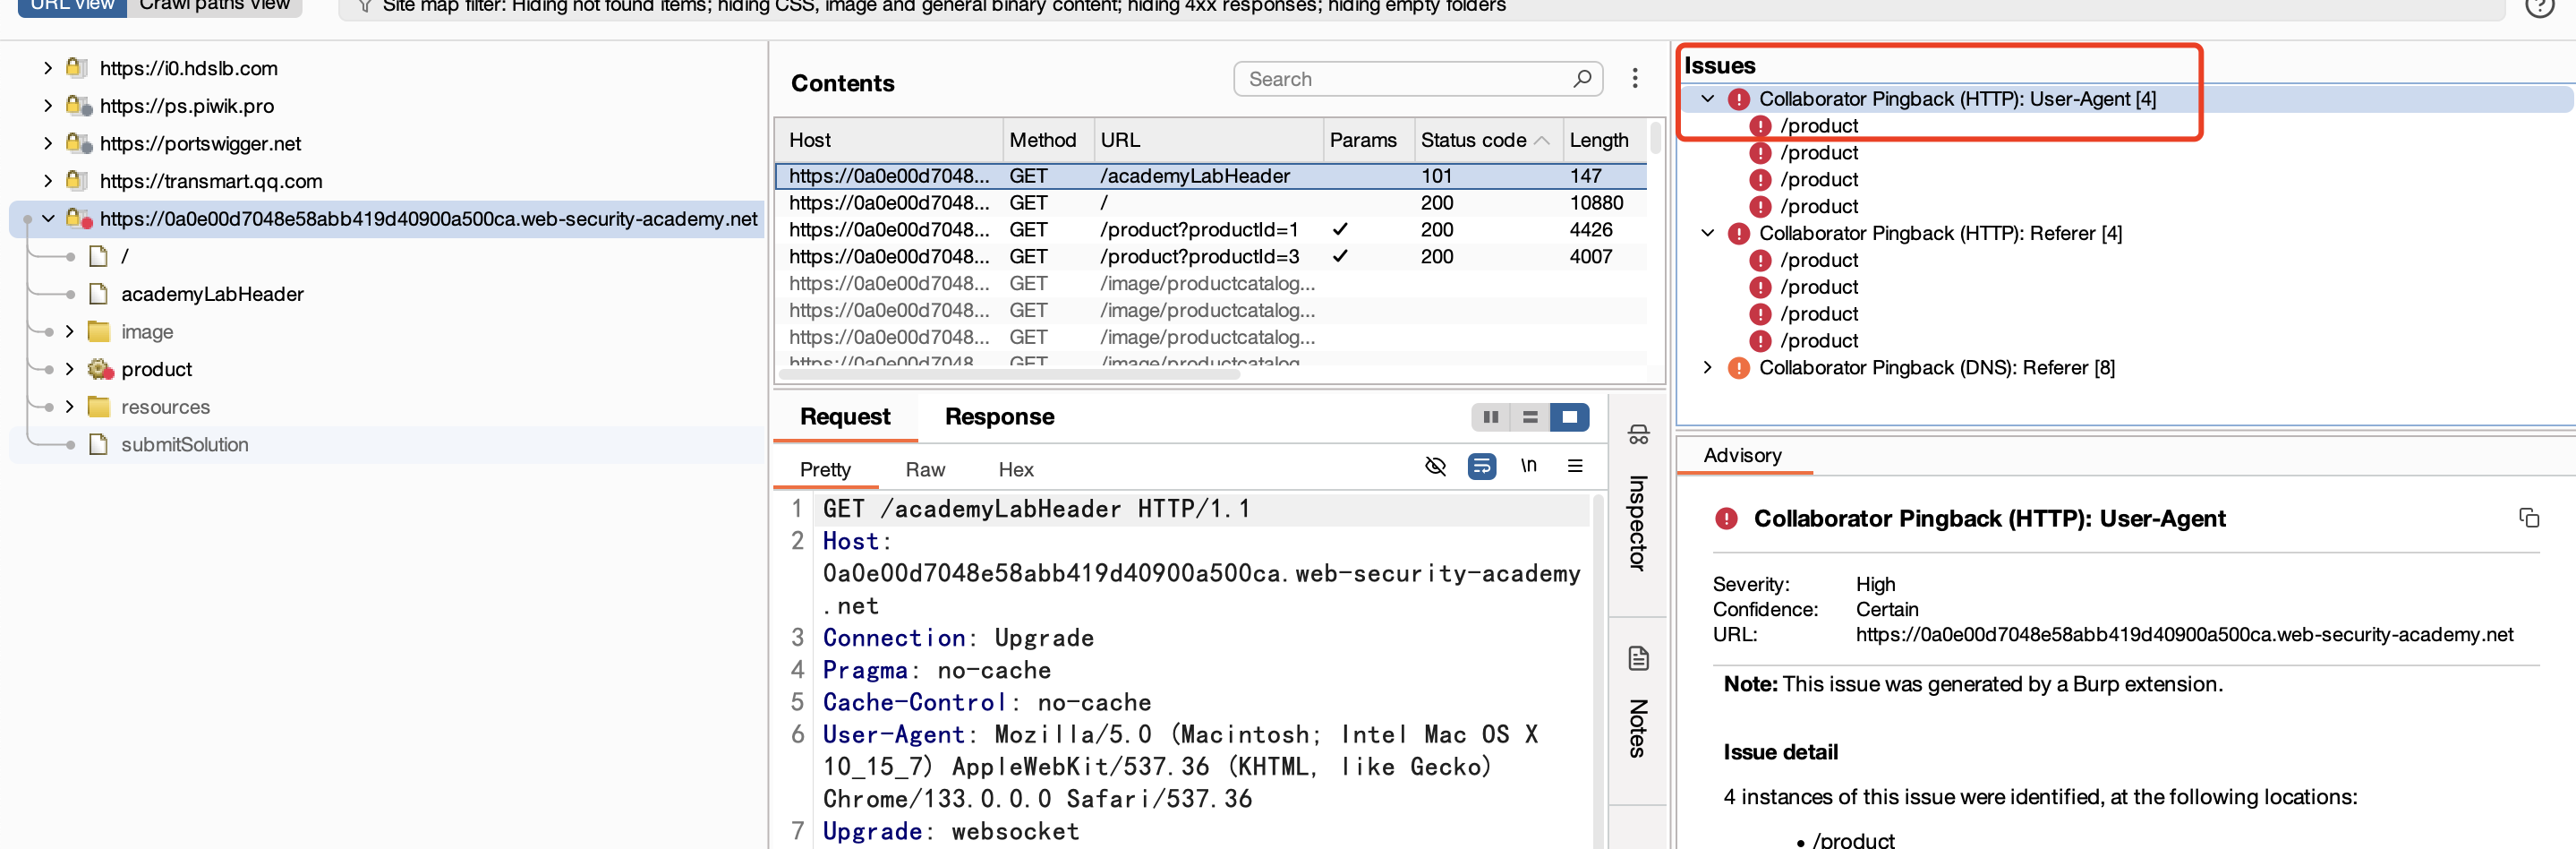Click the copy icon in the Advisory heading

click(x=2528, y=517)
